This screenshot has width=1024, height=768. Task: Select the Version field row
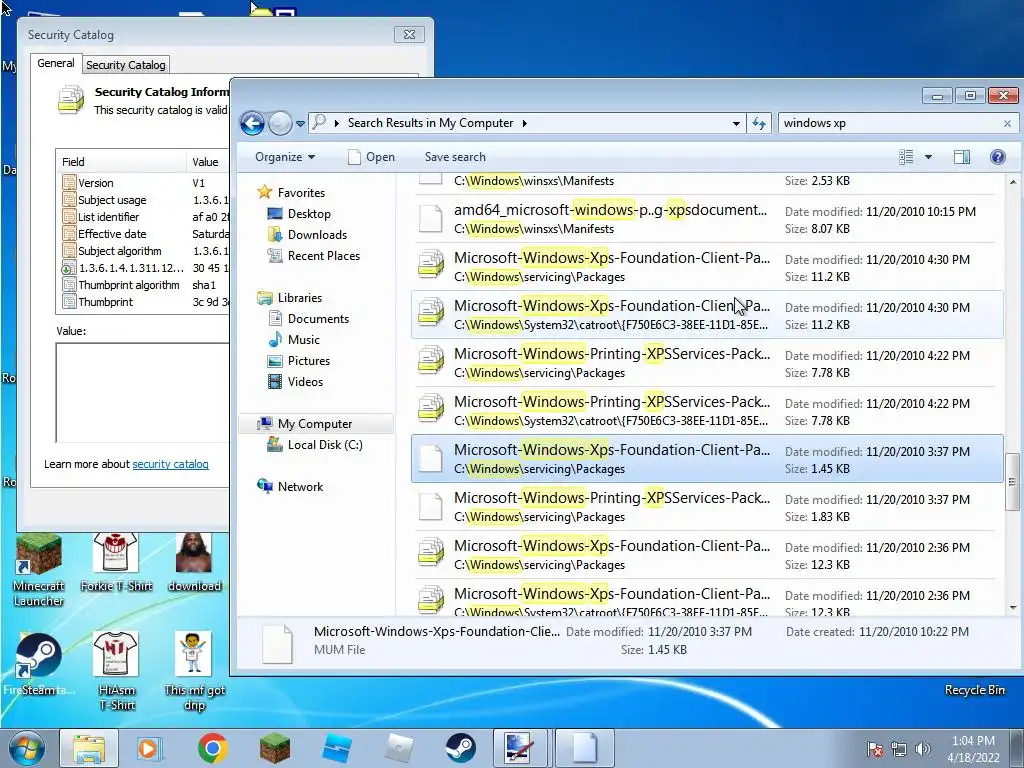[144, 183]
